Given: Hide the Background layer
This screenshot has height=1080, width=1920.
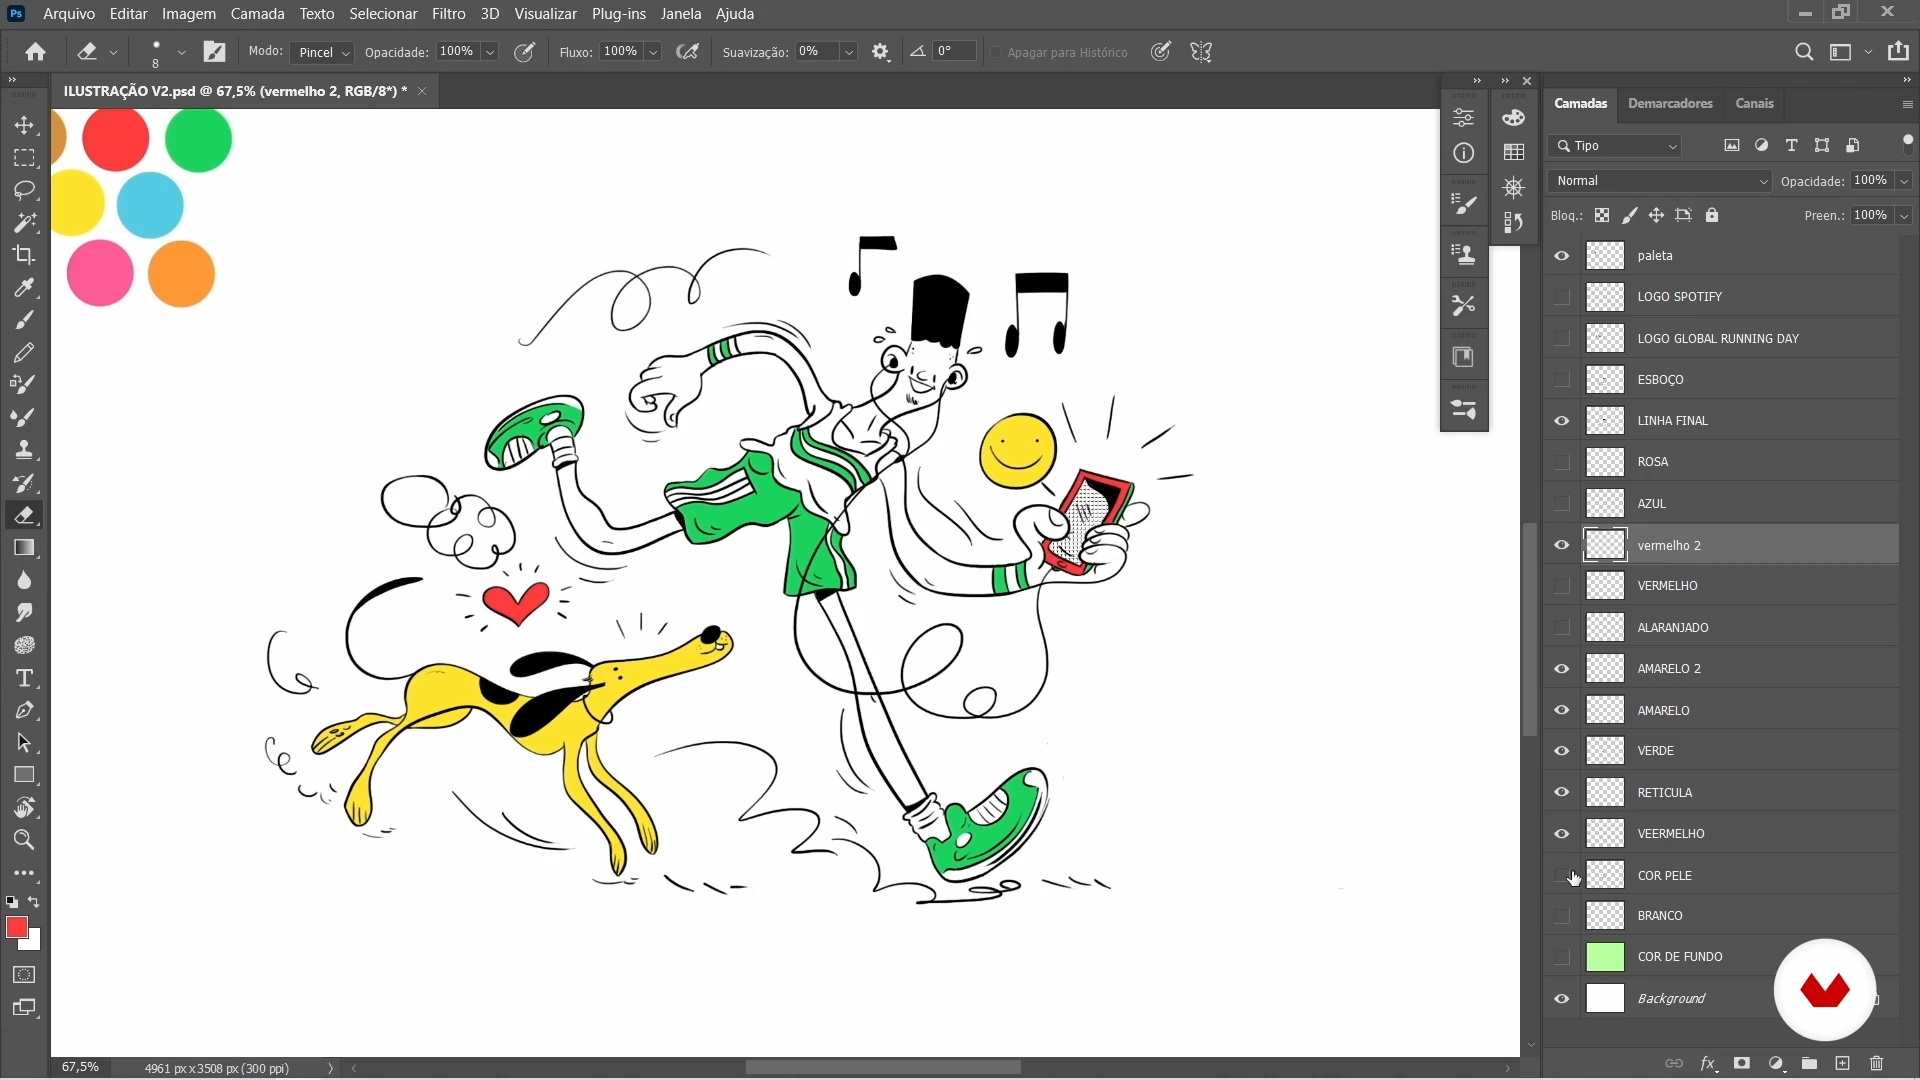Looking at the screenshot, I should [x=1561, y=999].
